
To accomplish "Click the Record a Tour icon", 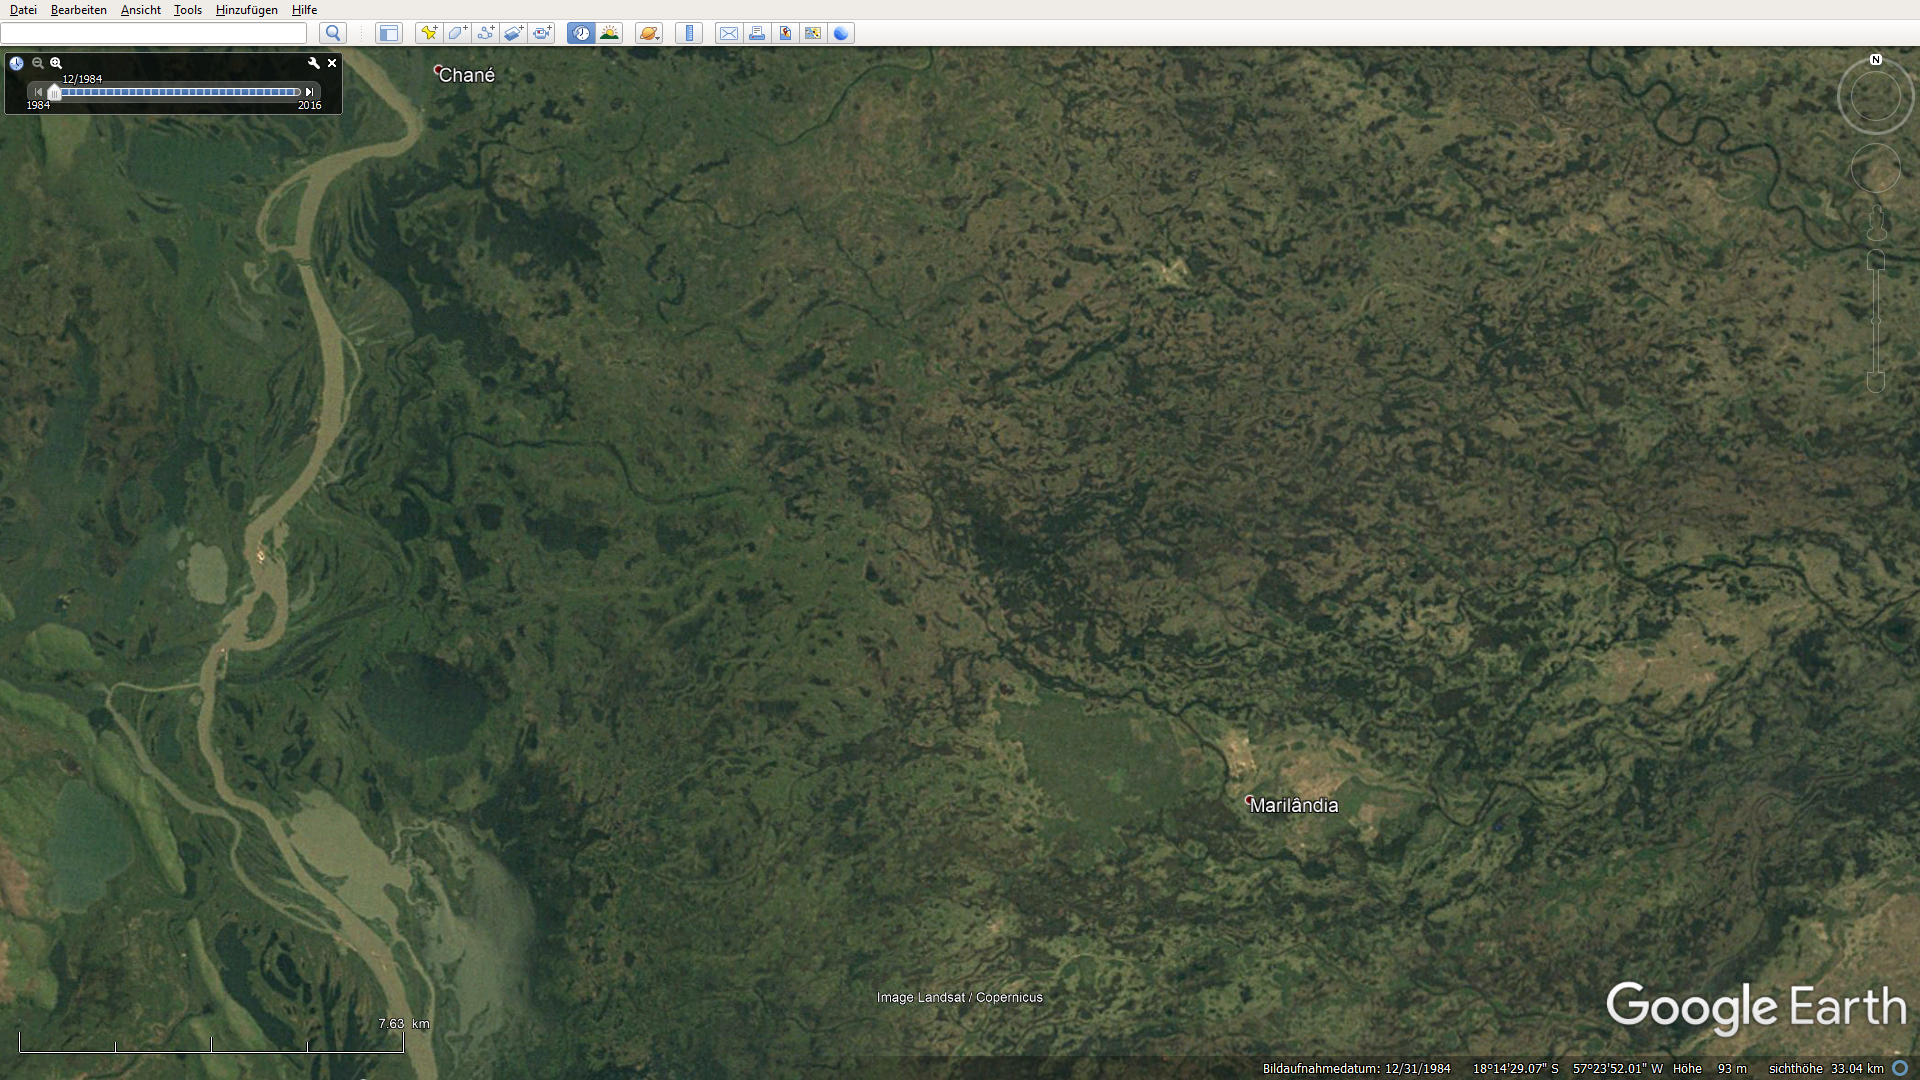I will 541,33.
